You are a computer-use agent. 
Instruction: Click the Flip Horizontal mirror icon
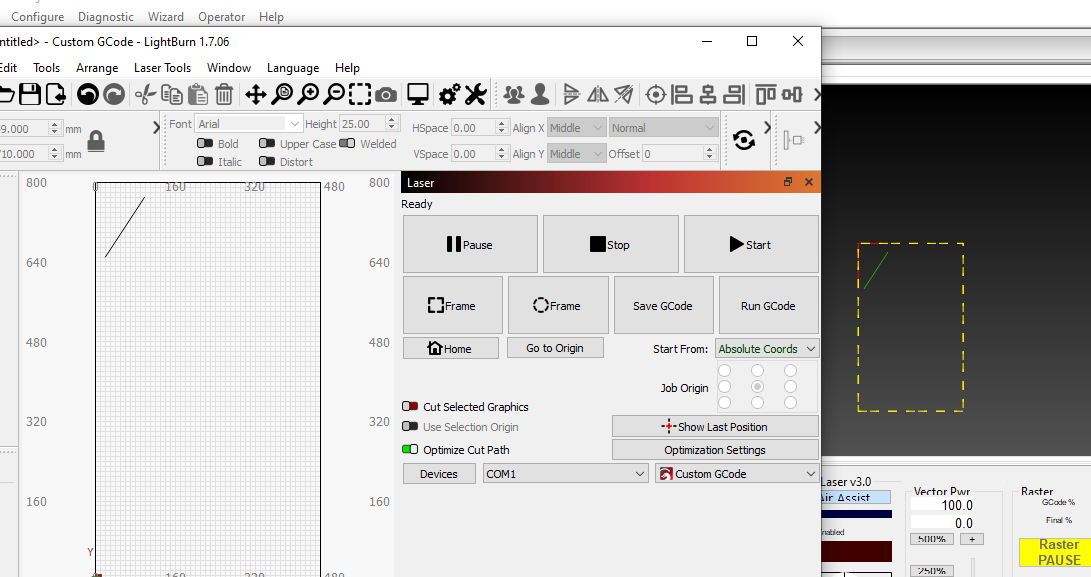tap(598, 94)
